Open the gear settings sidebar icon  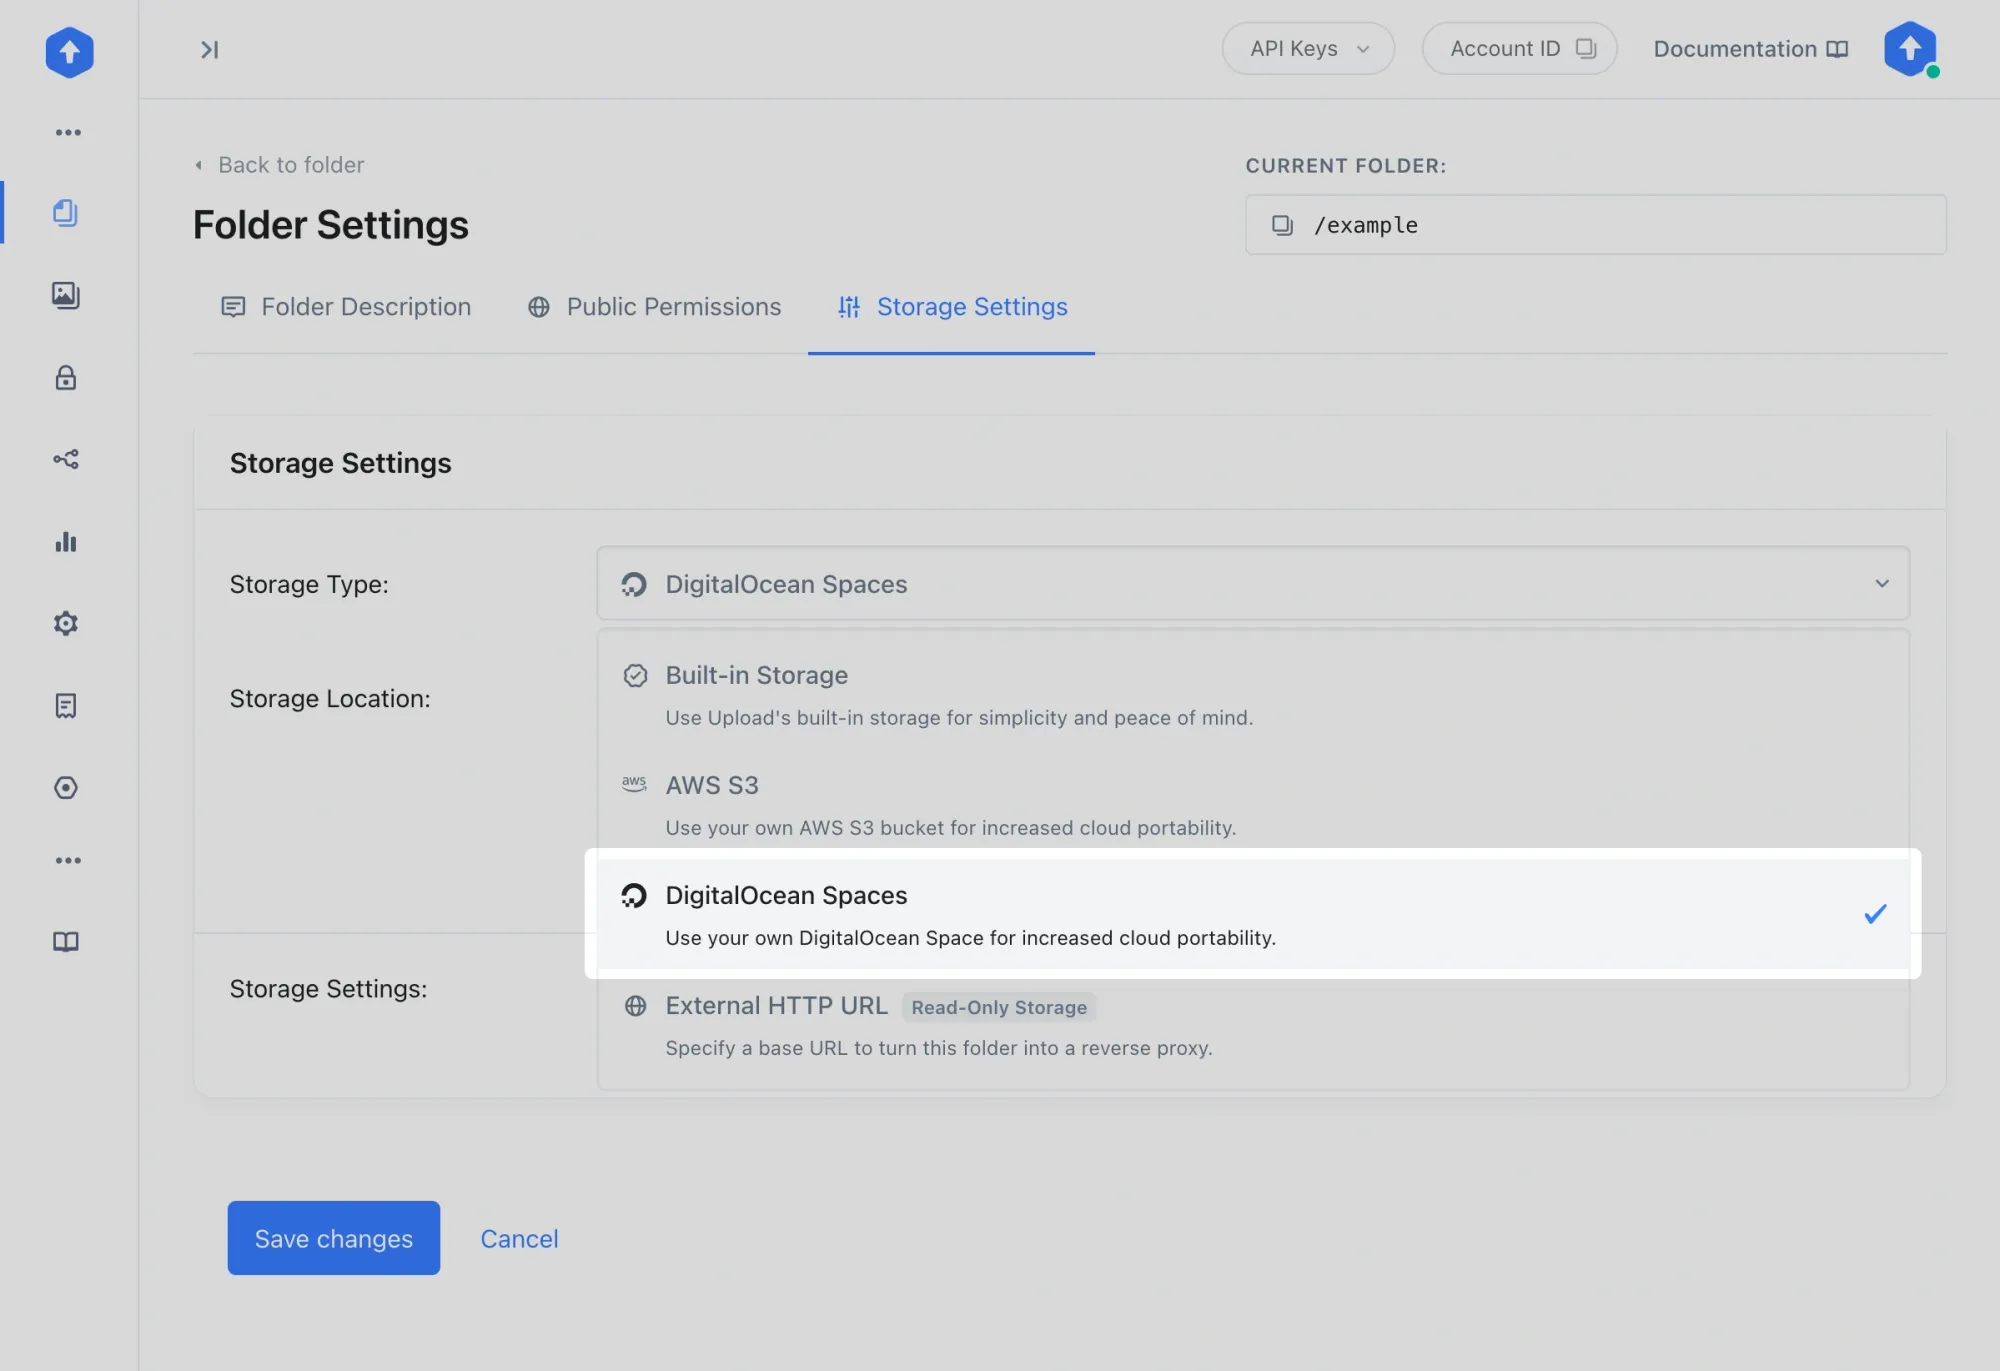66,624
